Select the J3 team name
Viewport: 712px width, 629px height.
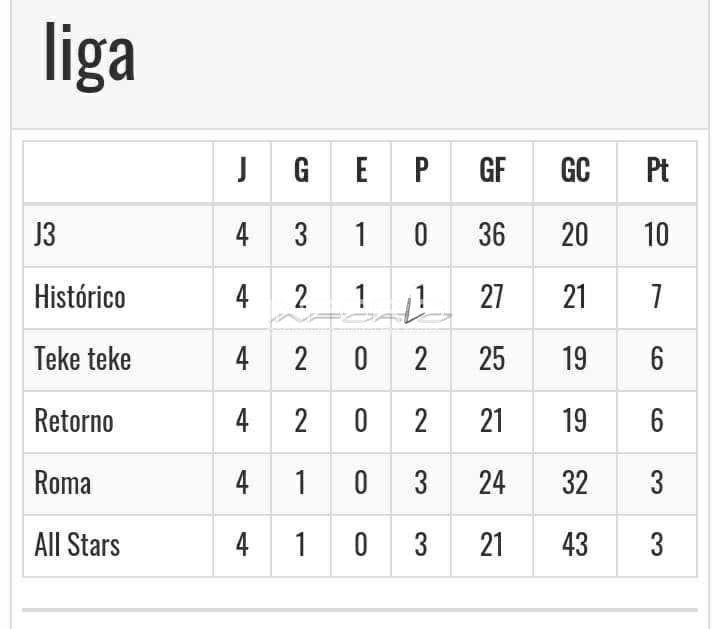coord(46,235)
